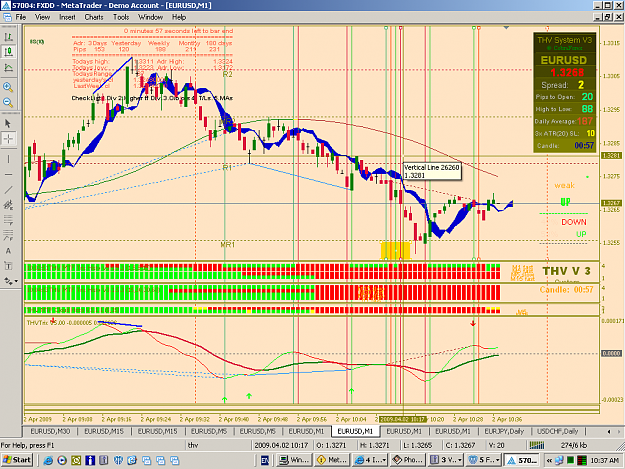Click the 2009.04.02 10:17 time axis label
This screenshot has width=625, height=469.
click(x=403, y=419)
